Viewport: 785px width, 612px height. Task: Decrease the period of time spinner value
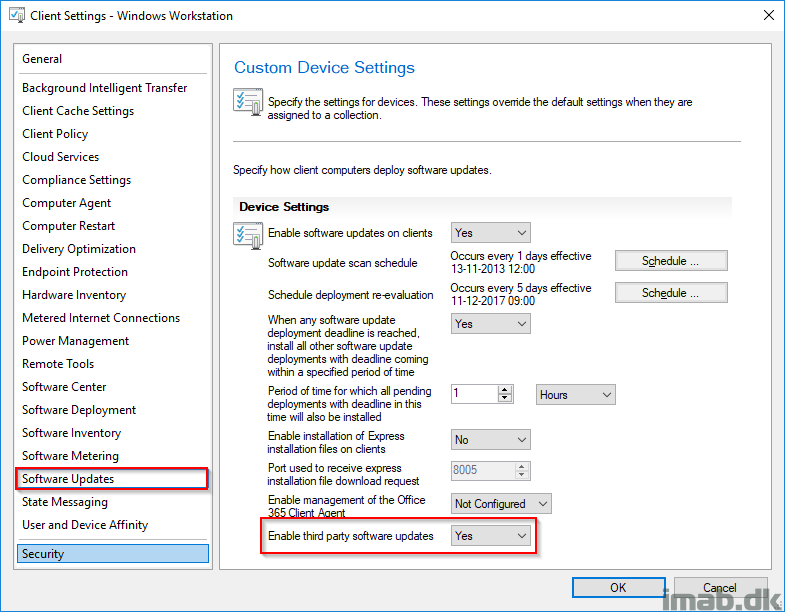point(506,398)
